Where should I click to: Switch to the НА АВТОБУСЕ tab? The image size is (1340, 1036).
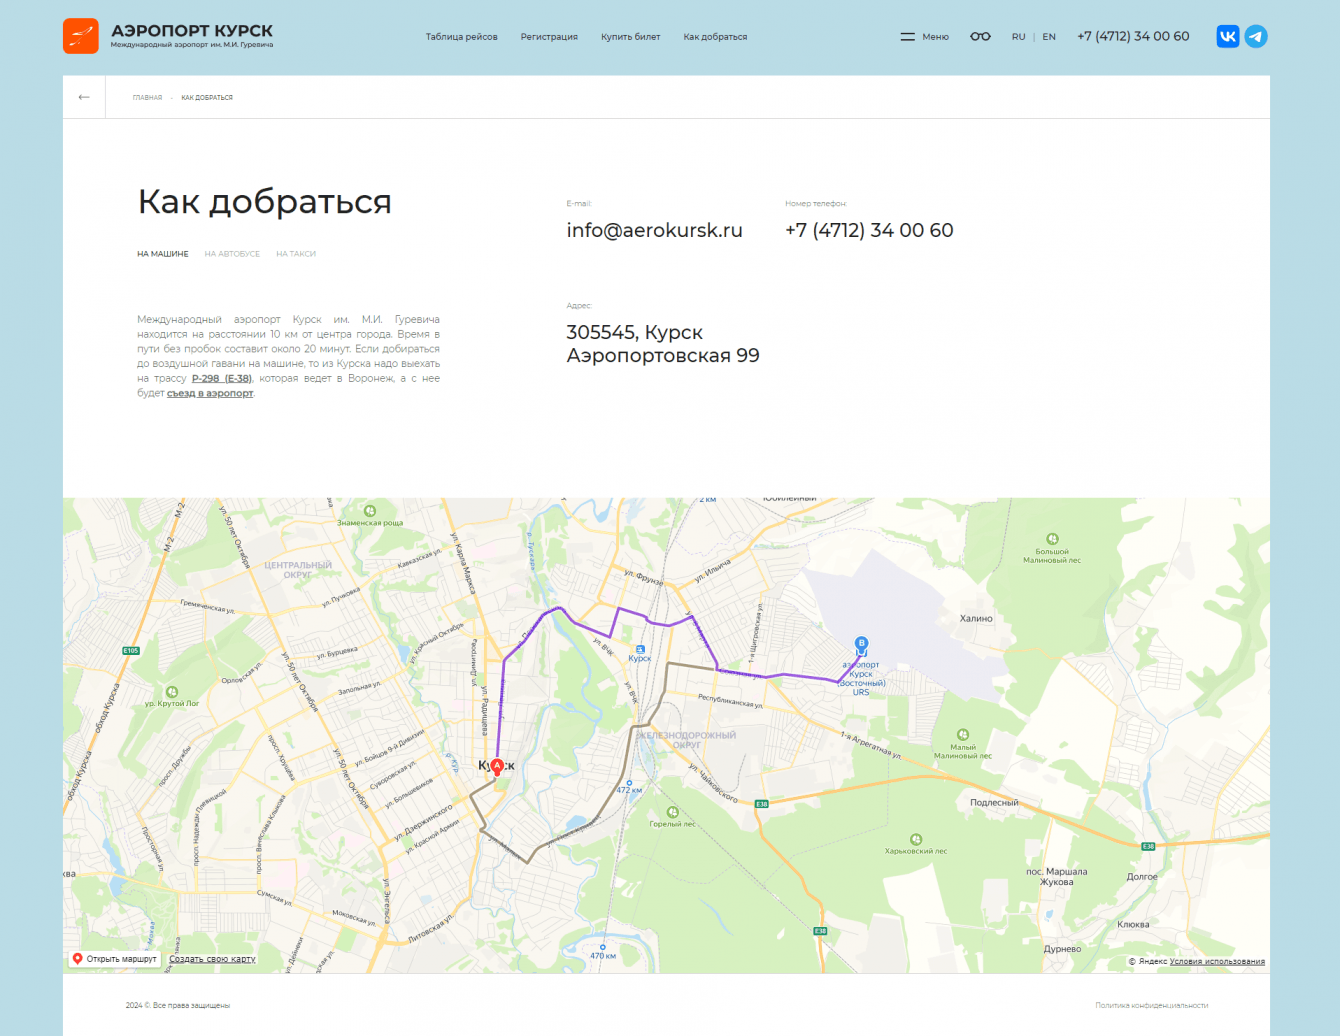tap(232, 254)
